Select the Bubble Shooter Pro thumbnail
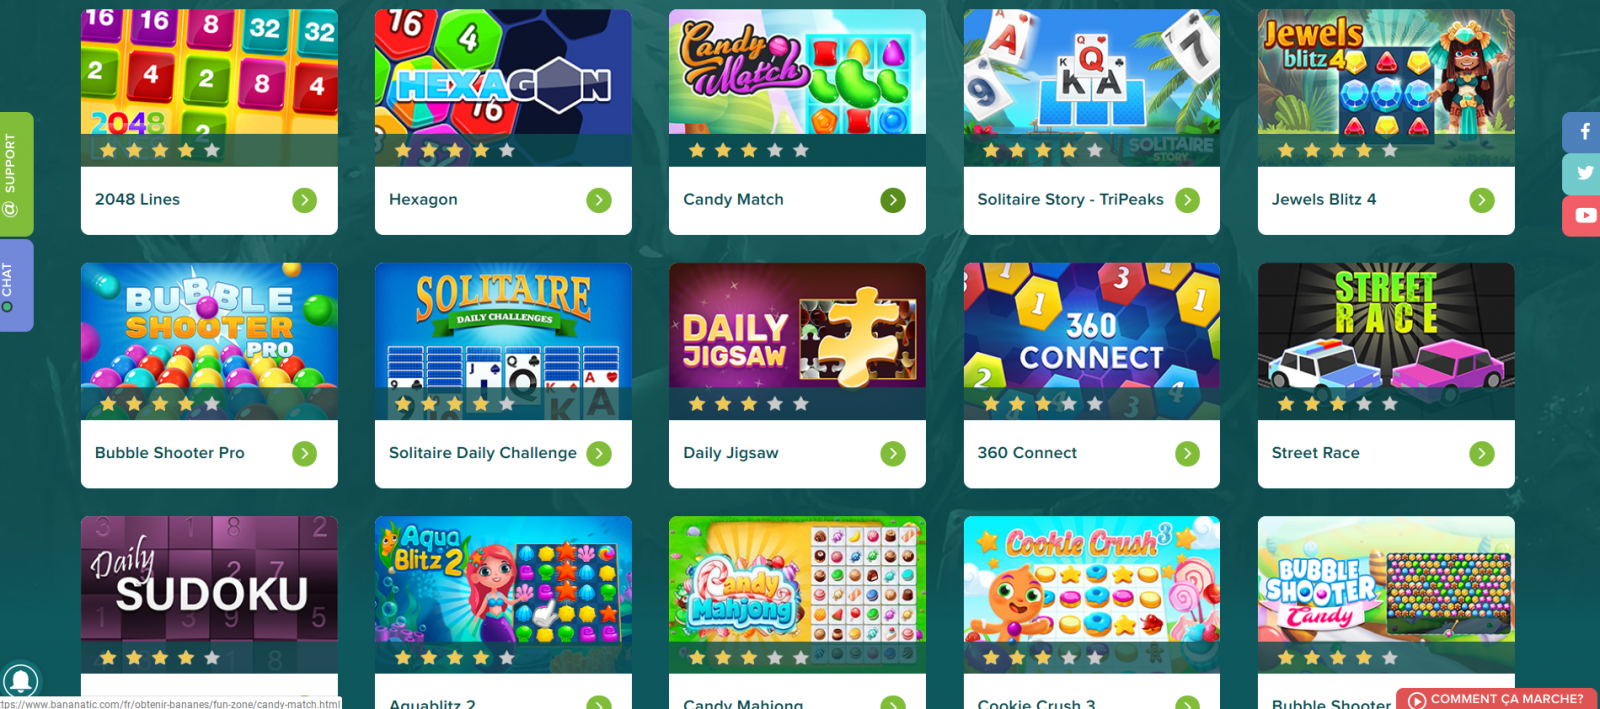This screenshot has width=1600, height=709. click(x=209, y=341)
